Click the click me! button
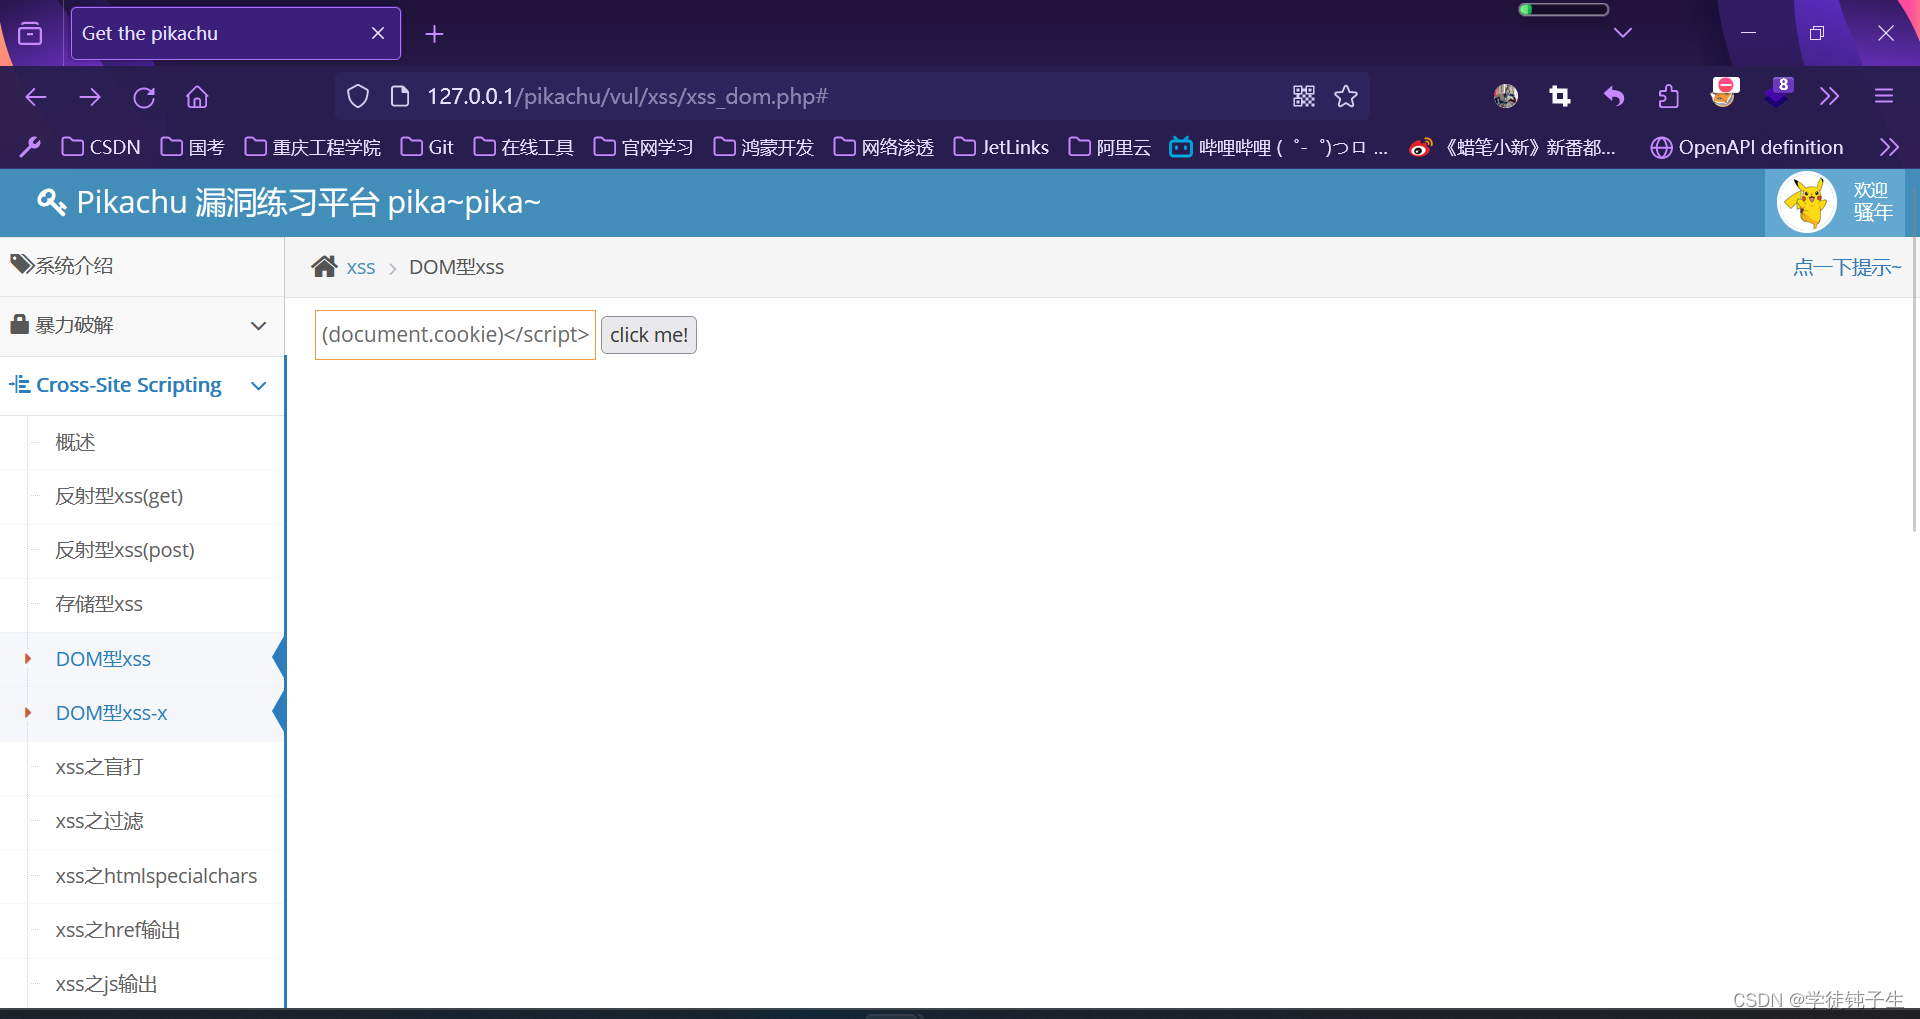This screenshot has width=1920, height=1019. (x=649, y=335)
